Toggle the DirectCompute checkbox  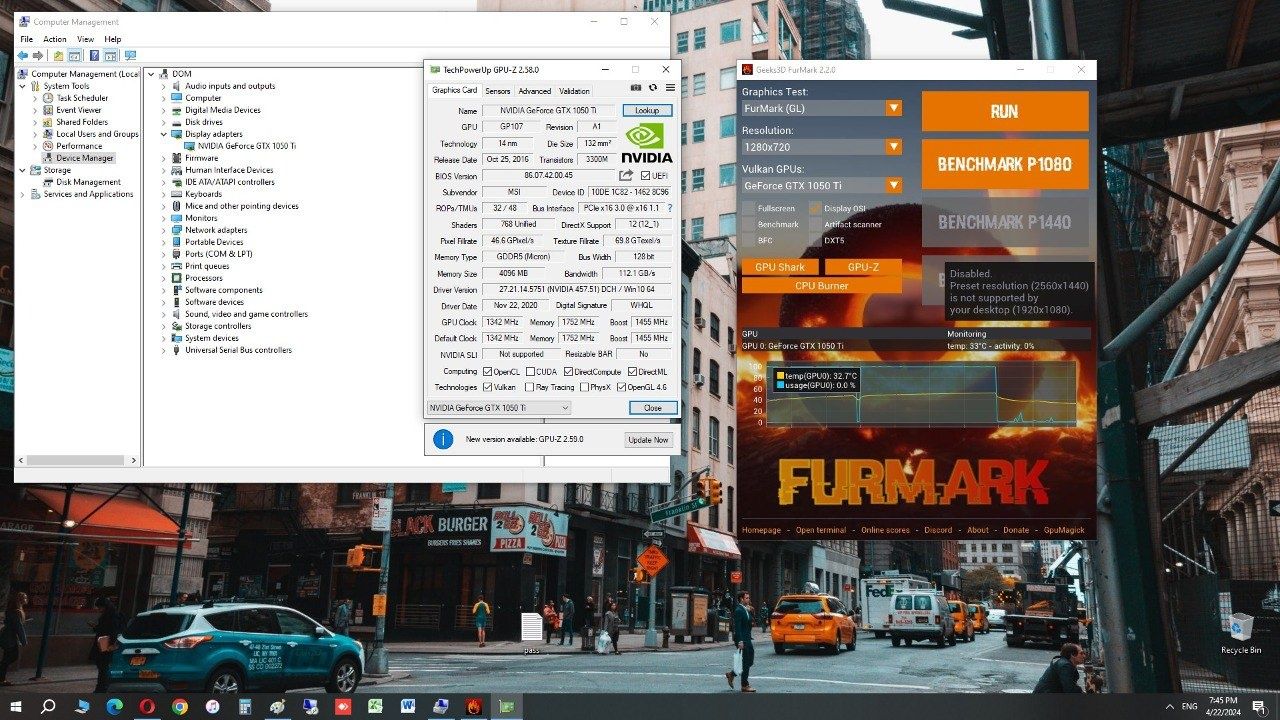pos(567,372)
